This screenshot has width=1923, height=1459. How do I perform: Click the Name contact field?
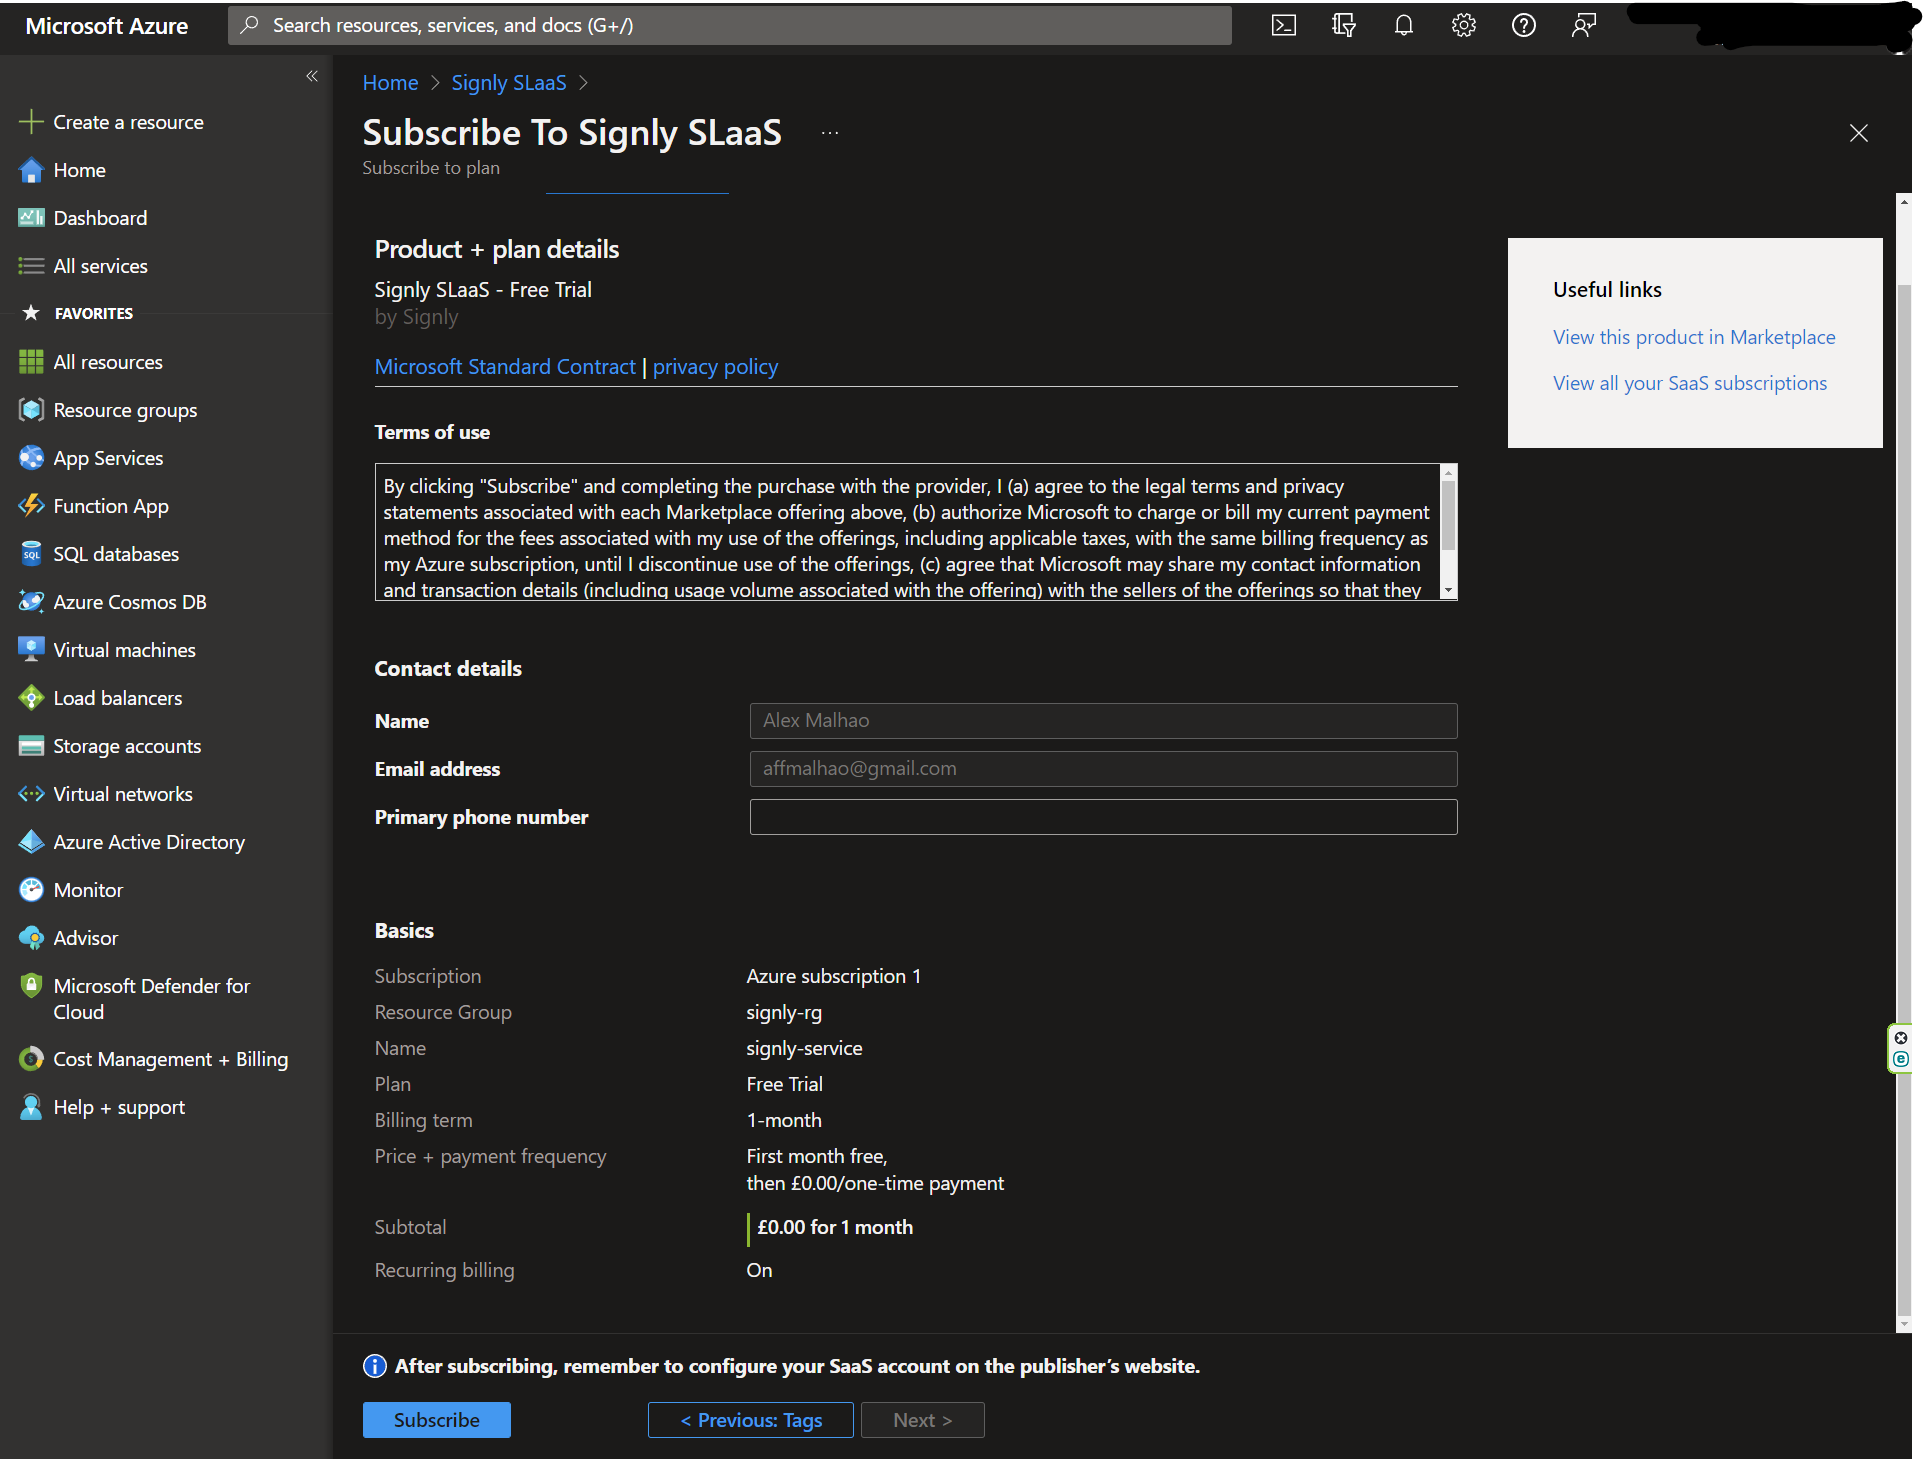(1103, 721)
